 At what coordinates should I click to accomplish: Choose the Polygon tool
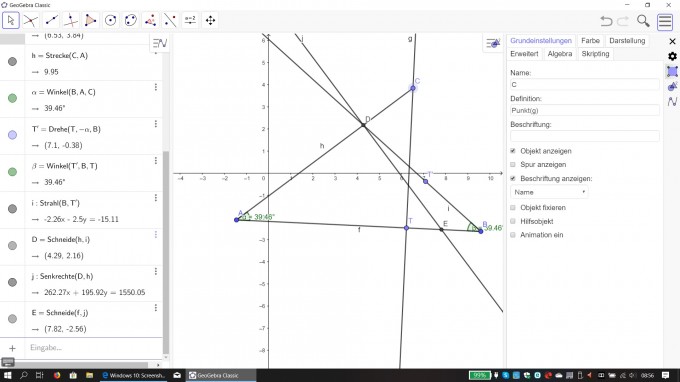[x=91, y=20]
